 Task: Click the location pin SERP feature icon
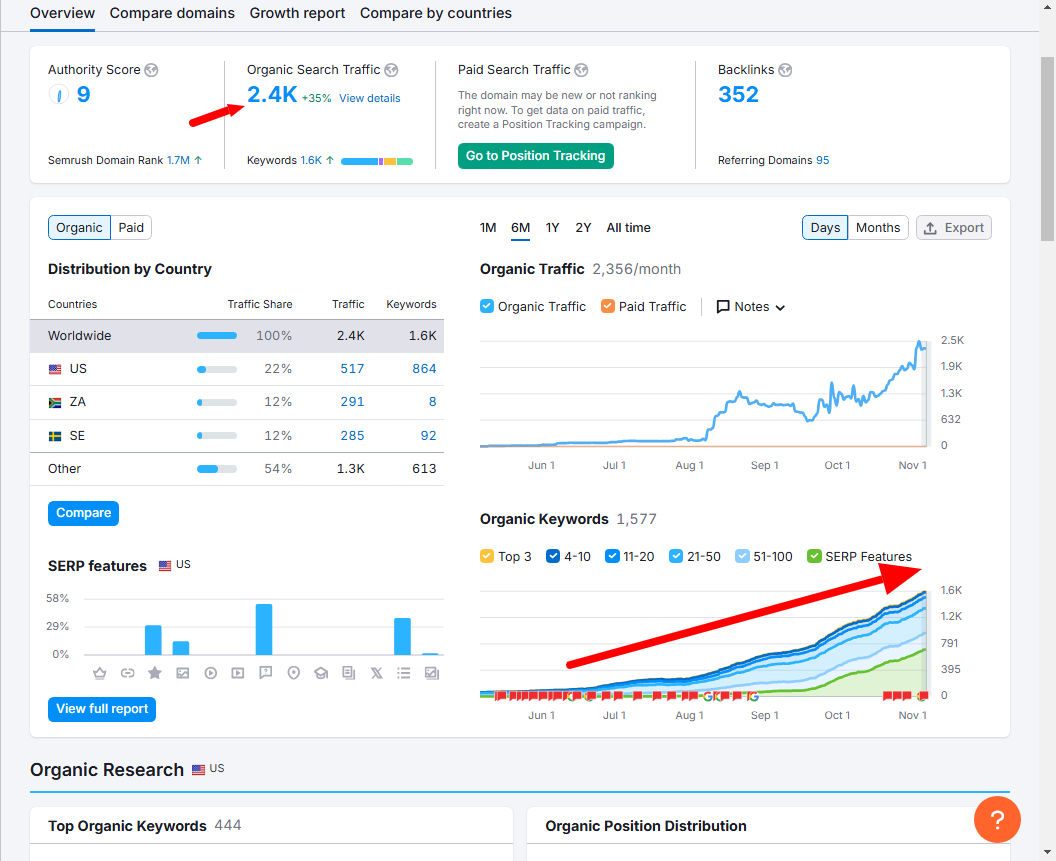pyautogui.click(x=293, y=672)
